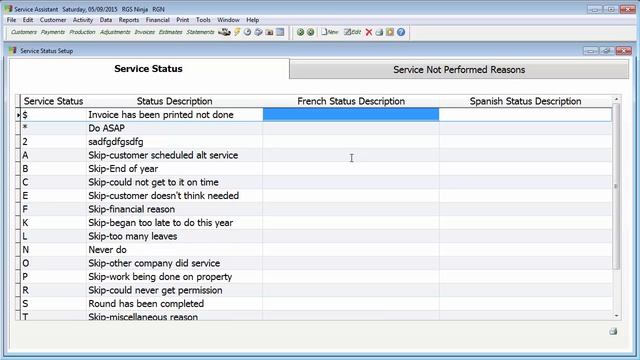
Task: Open the Production toolbar shortcut
Action: pyautogui.click(x=82, y=32)
